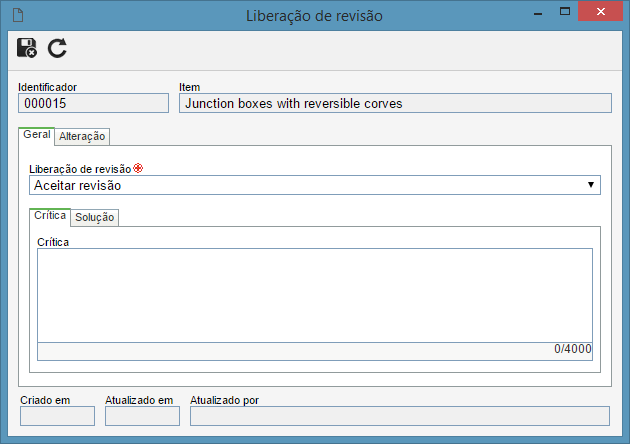
Task: Click the document icon in title bar
Action: click(18, 15)
